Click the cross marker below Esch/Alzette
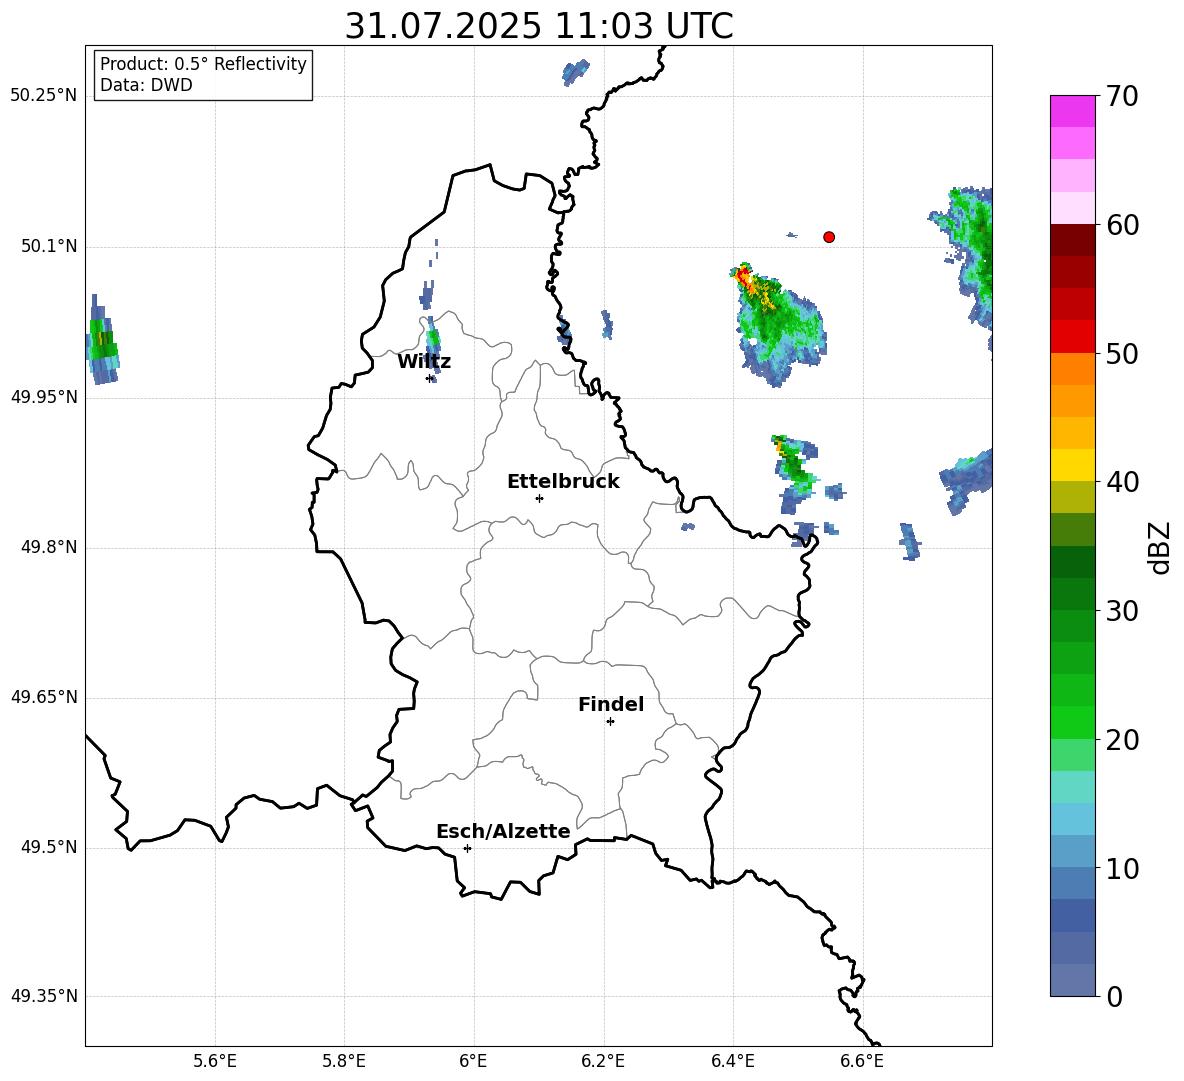 tap(467, 848)
